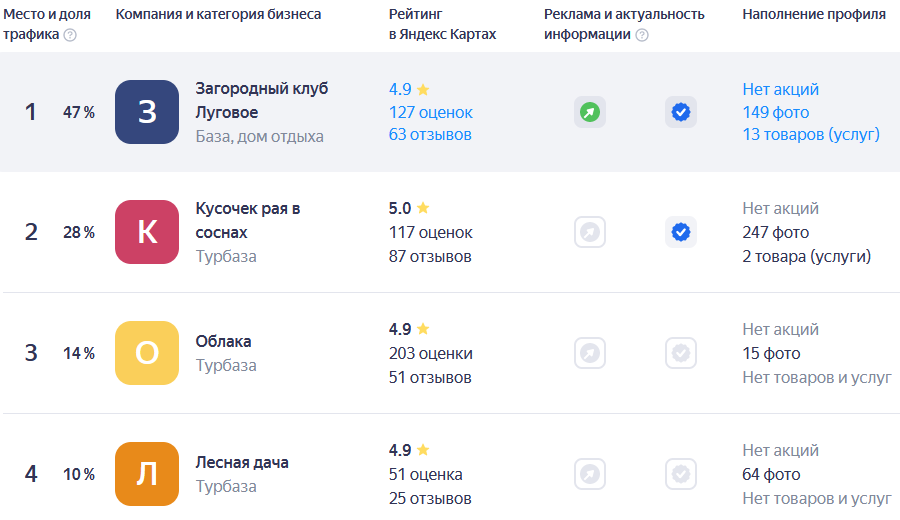Click the orange Л company logo
The height and width of the screenshot is (520, 900).
pos(147,474)
